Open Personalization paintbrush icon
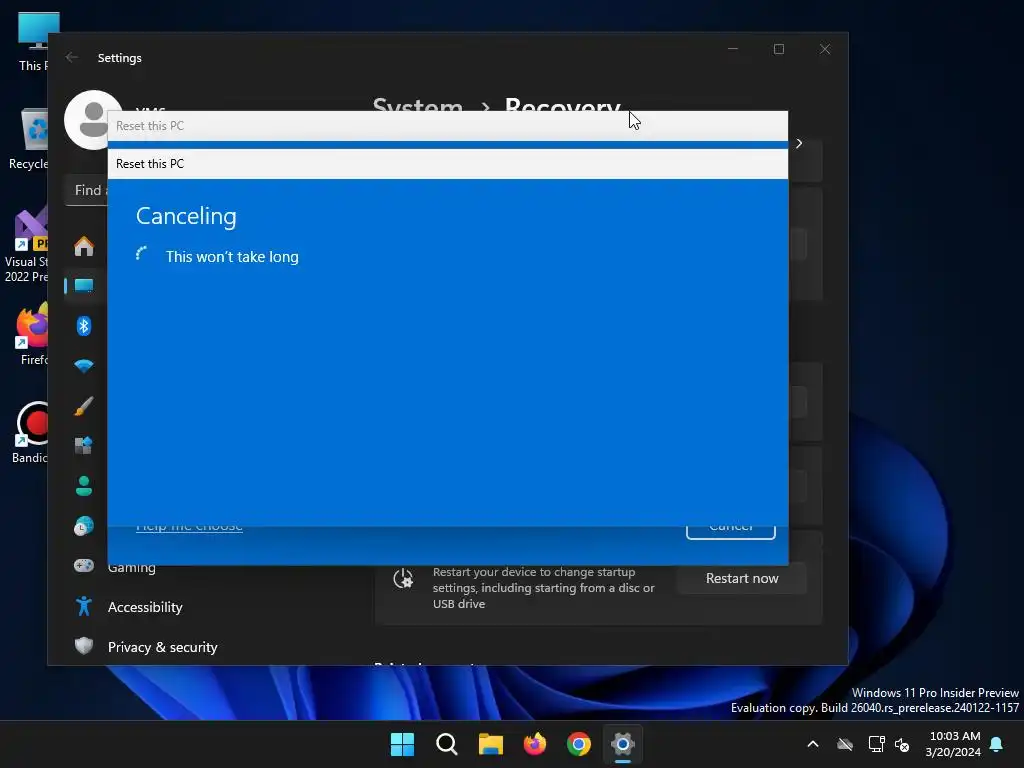Image resolution: width=1024 pixels, height=768 pixels. pos(84,406)
